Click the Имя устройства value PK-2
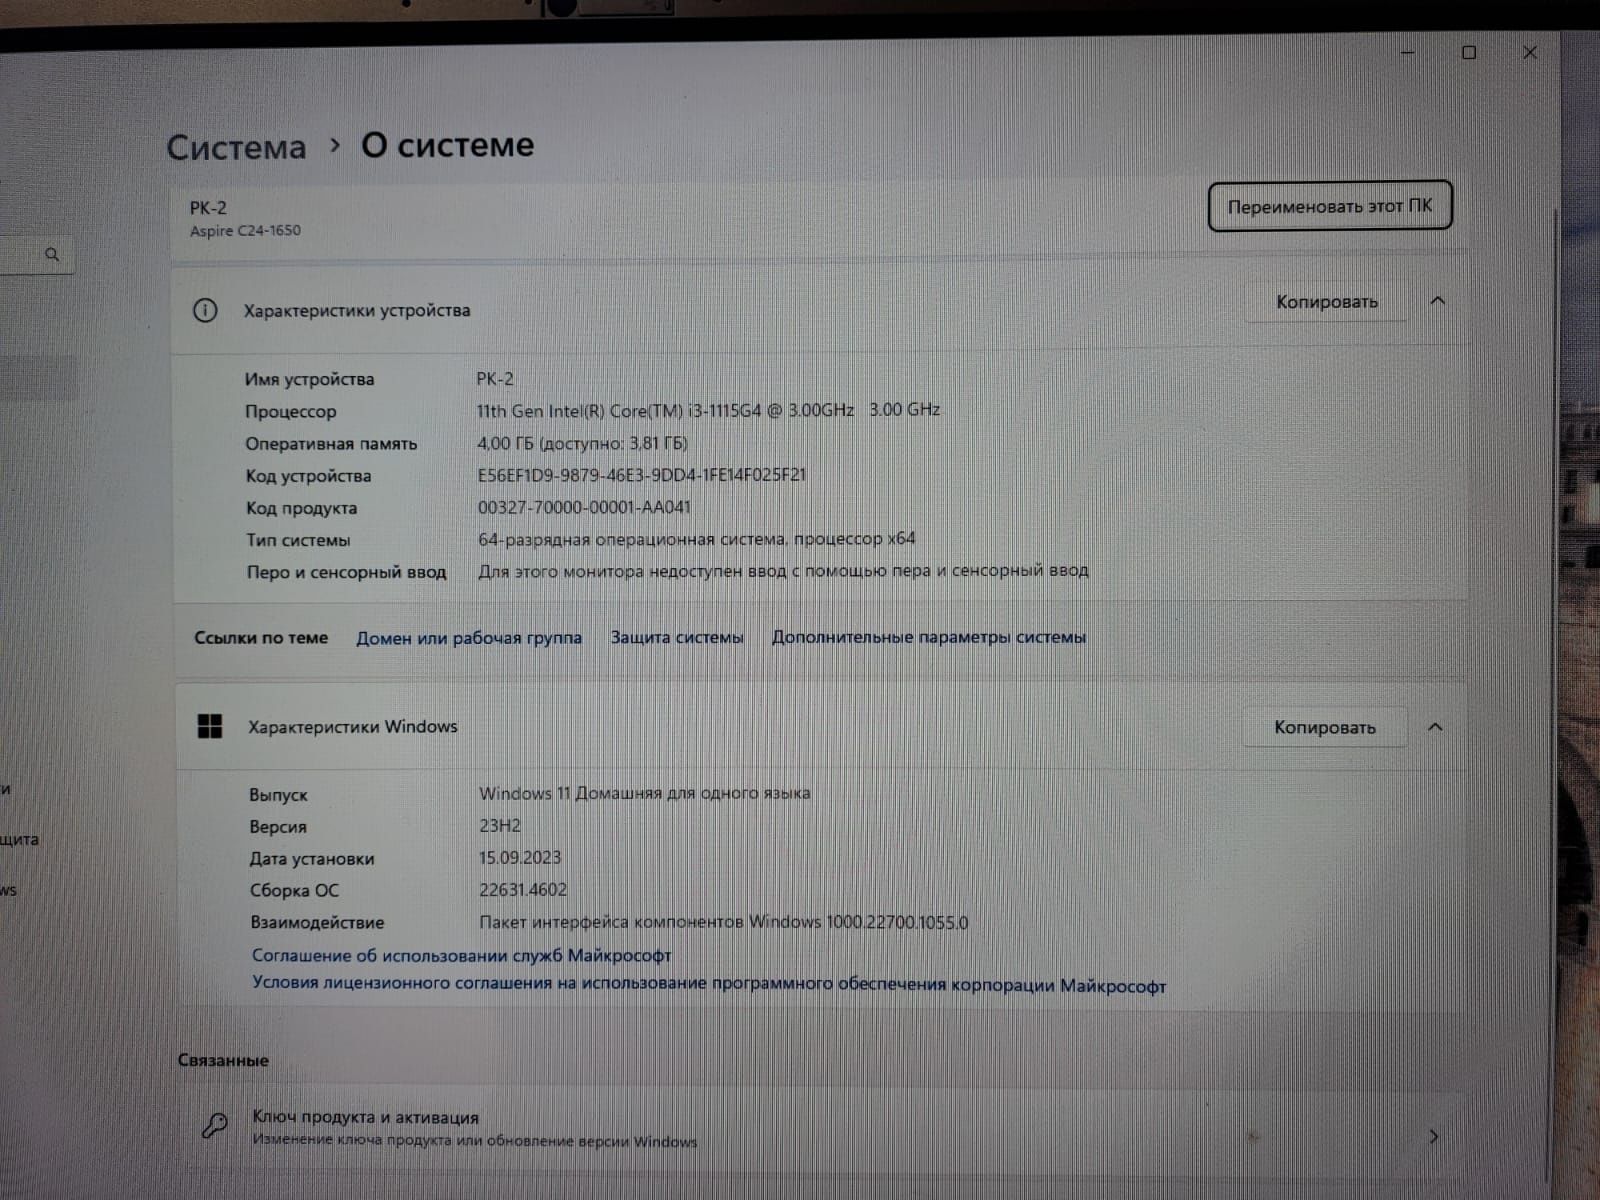1600x1200 pixels. coord(495,379)
